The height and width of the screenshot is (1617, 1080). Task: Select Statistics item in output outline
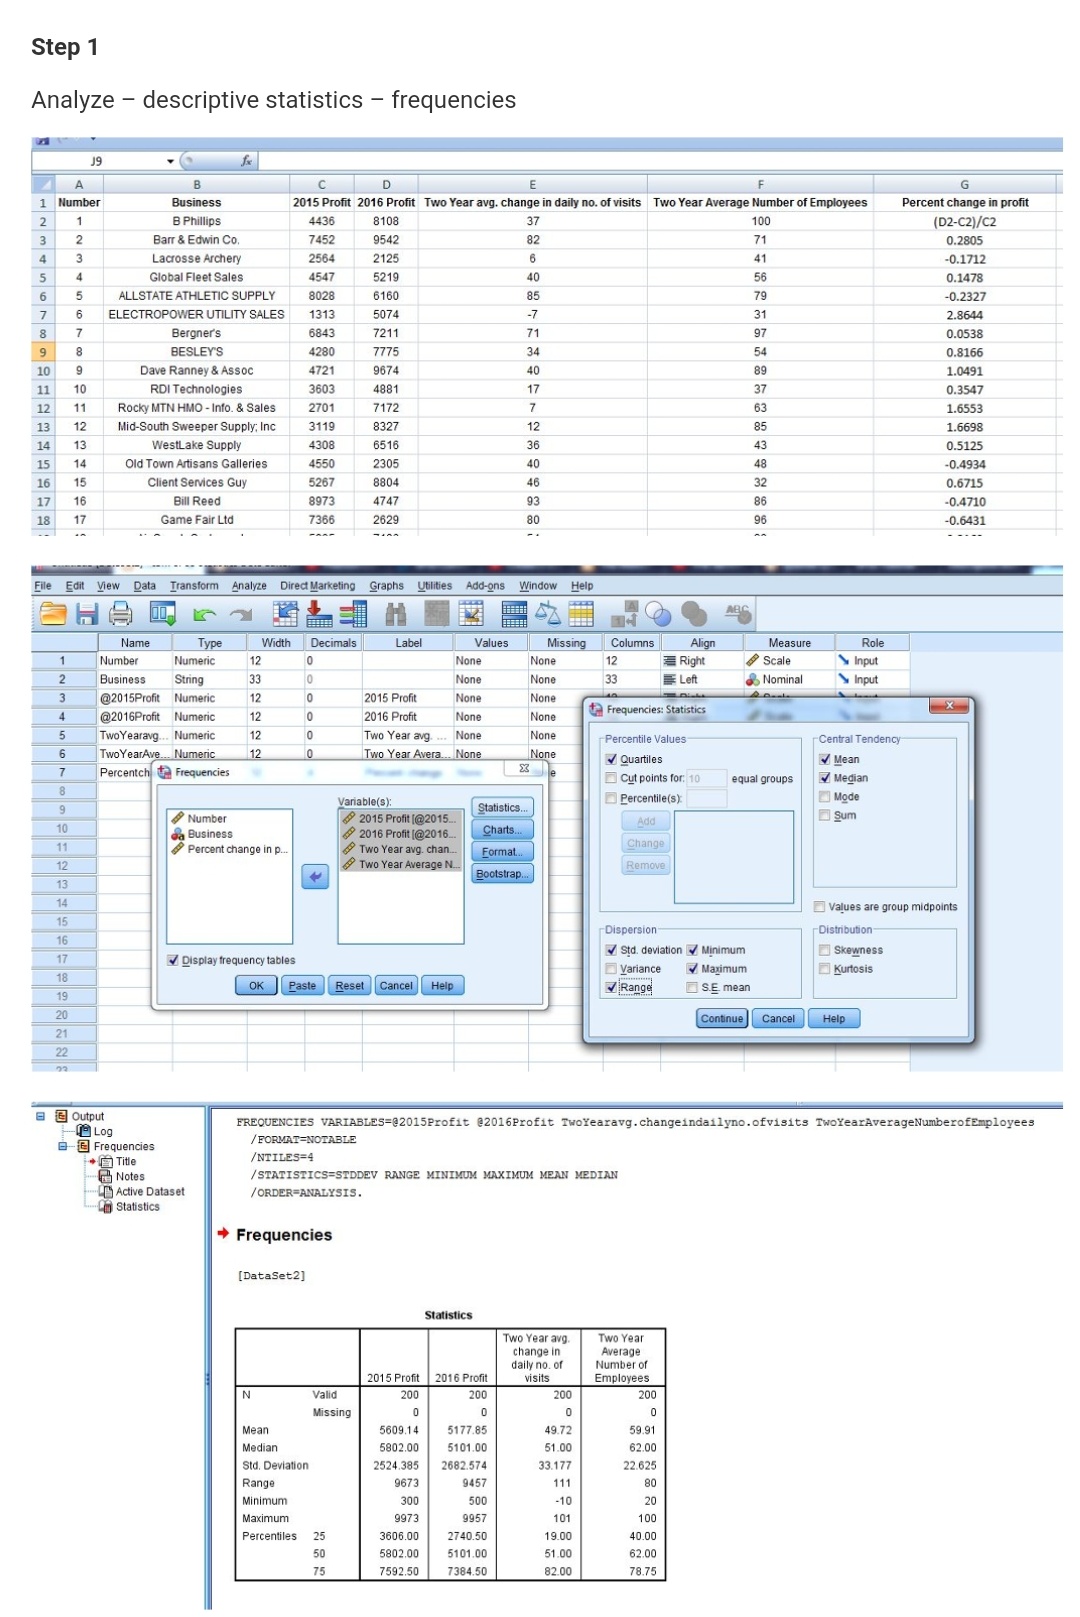click(137, 1207)
